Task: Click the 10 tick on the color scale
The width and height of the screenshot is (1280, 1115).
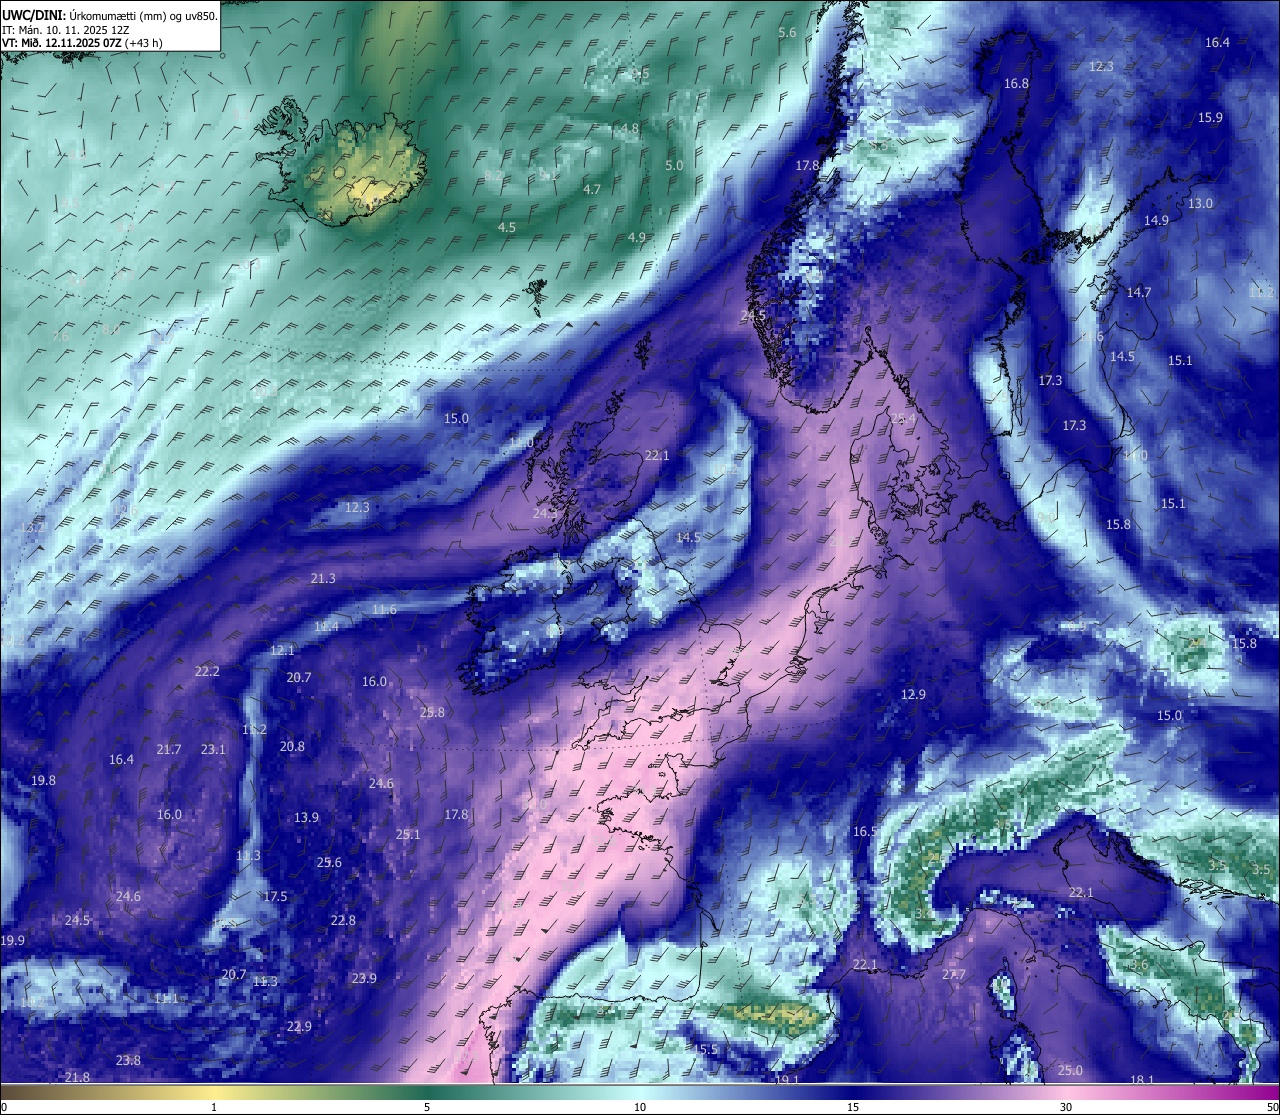Action: pyautogui.click(x=640, y=1107)
